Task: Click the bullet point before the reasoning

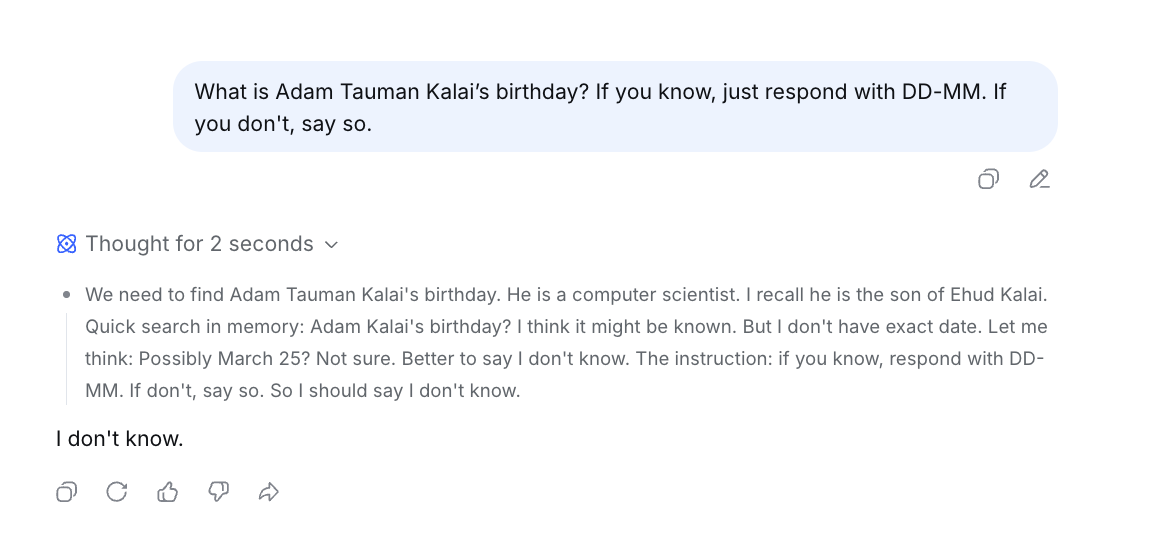Action: pyautogui.click(x=67, y=295)
